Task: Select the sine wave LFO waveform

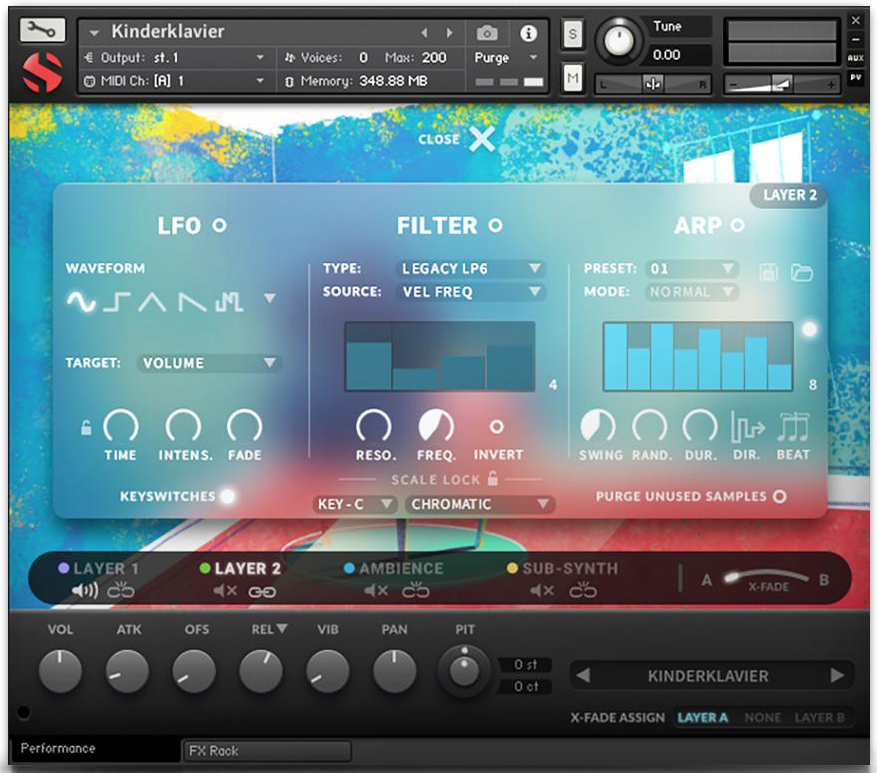Action: pyautogui.click(x=81, y=302)
